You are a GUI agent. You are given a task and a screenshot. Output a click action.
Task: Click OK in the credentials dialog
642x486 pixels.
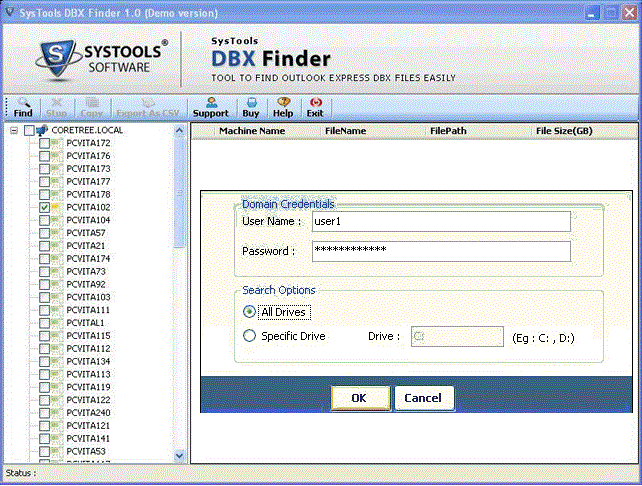click(360, 398)
